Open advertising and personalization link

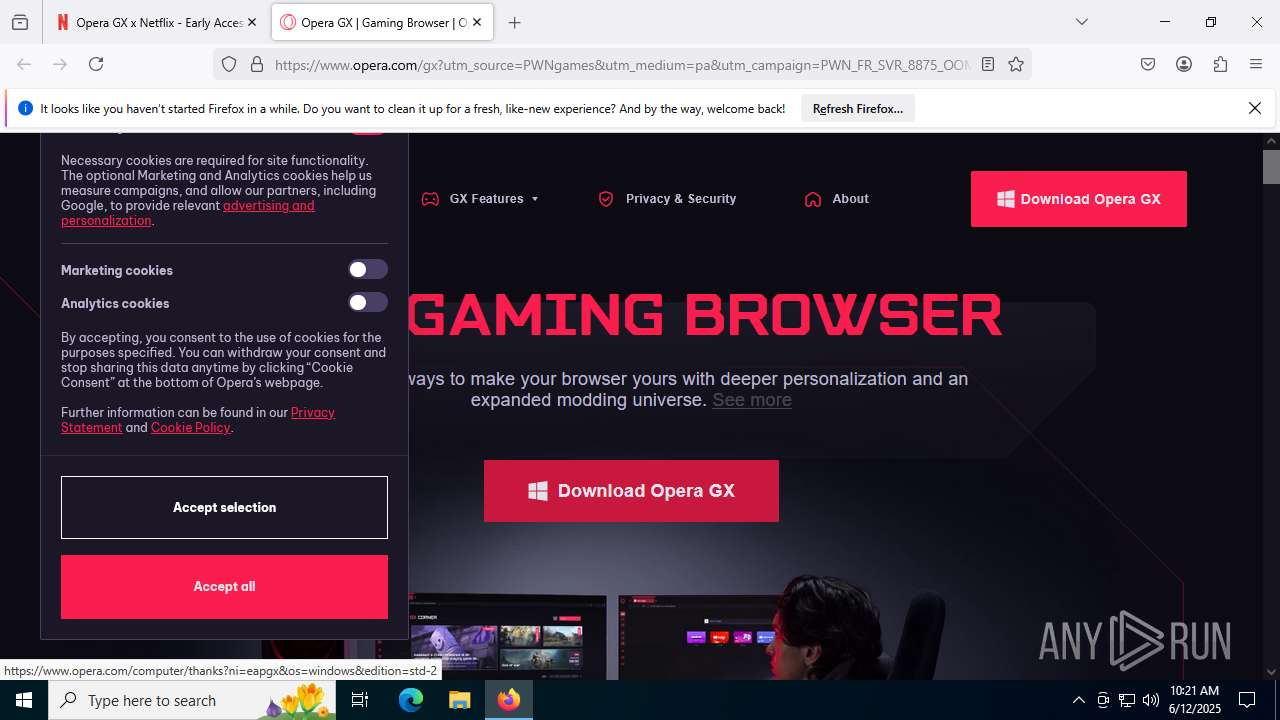188,213
